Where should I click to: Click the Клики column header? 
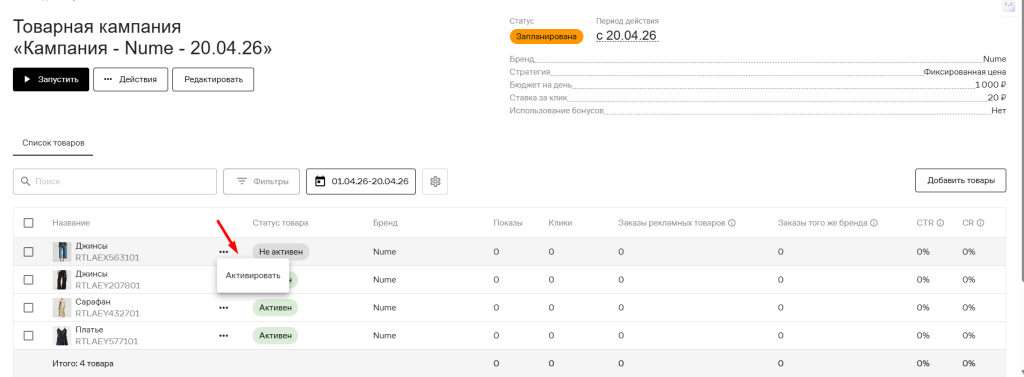[560, 223]
